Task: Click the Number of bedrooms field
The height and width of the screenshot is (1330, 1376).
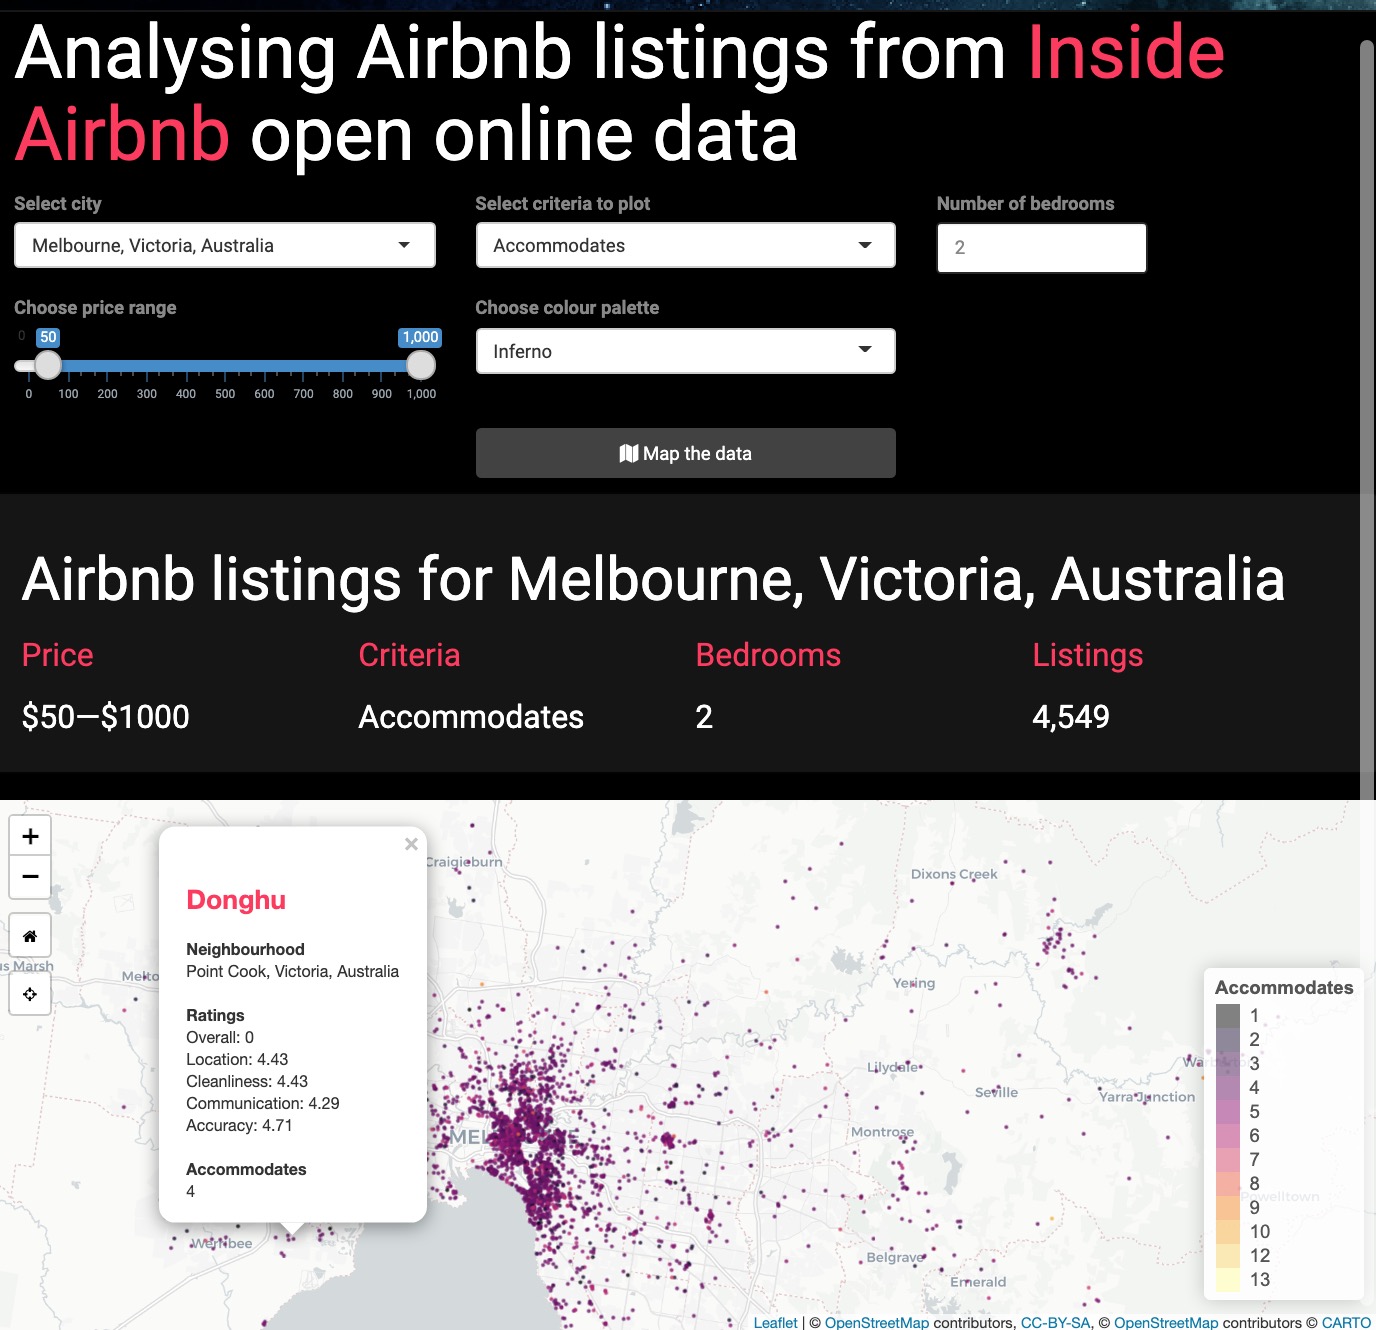Action: click(1042, 248)
